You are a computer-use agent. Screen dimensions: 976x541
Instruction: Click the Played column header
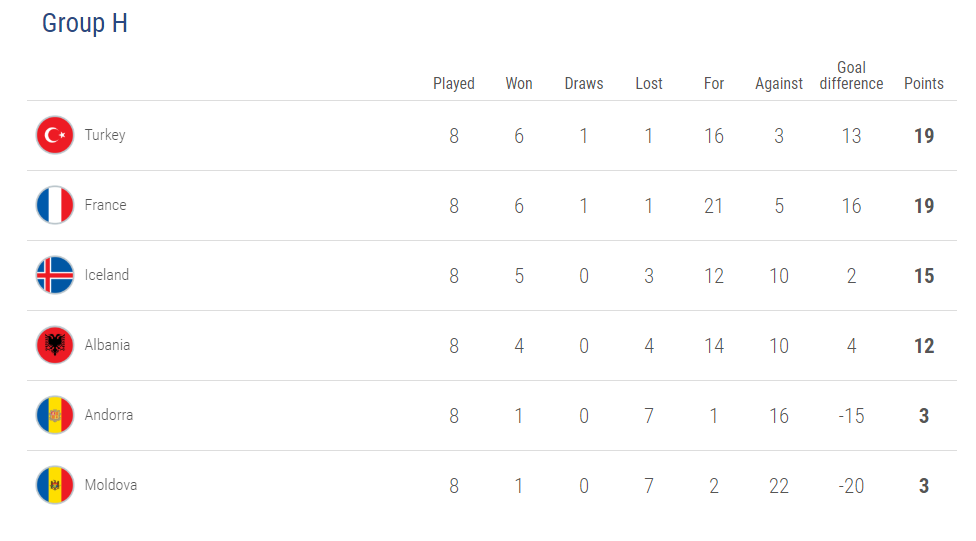click(454, 84)
